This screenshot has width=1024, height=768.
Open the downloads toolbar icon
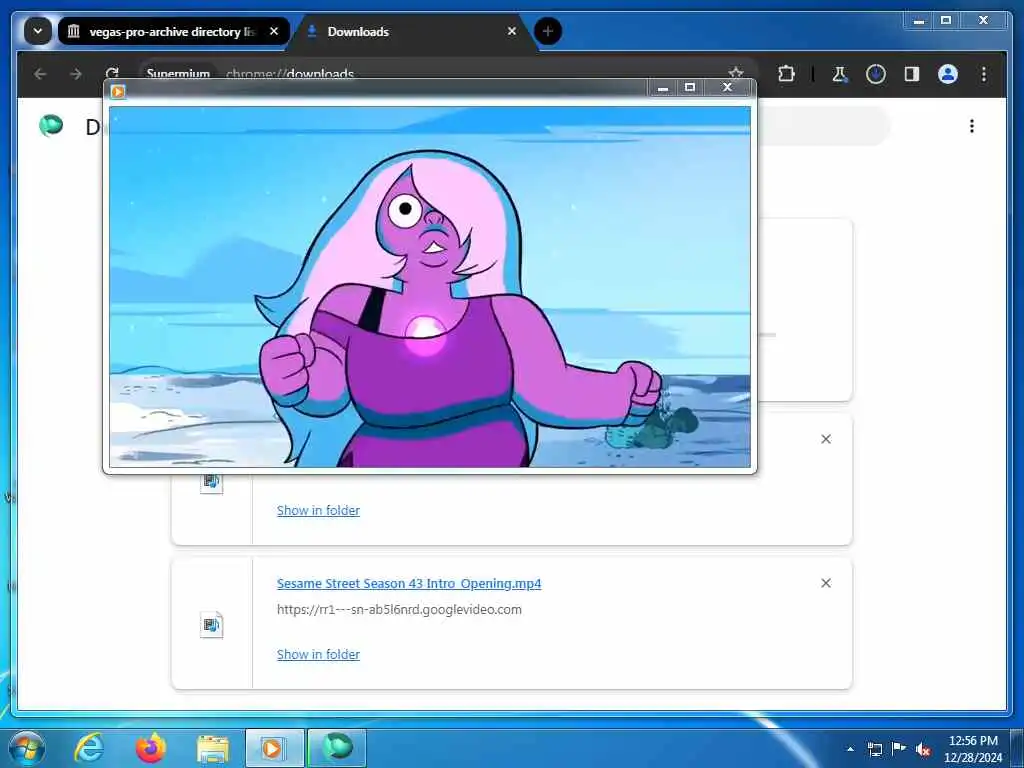(876, 74)
